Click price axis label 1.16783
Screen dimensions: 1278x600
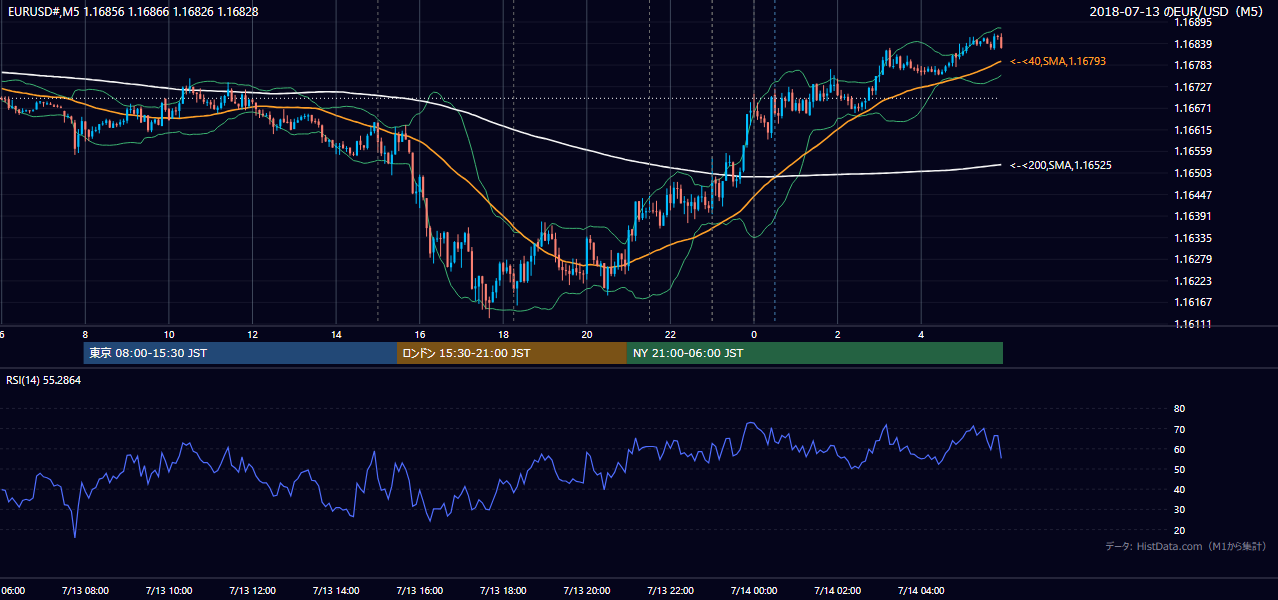[1193, 65]
